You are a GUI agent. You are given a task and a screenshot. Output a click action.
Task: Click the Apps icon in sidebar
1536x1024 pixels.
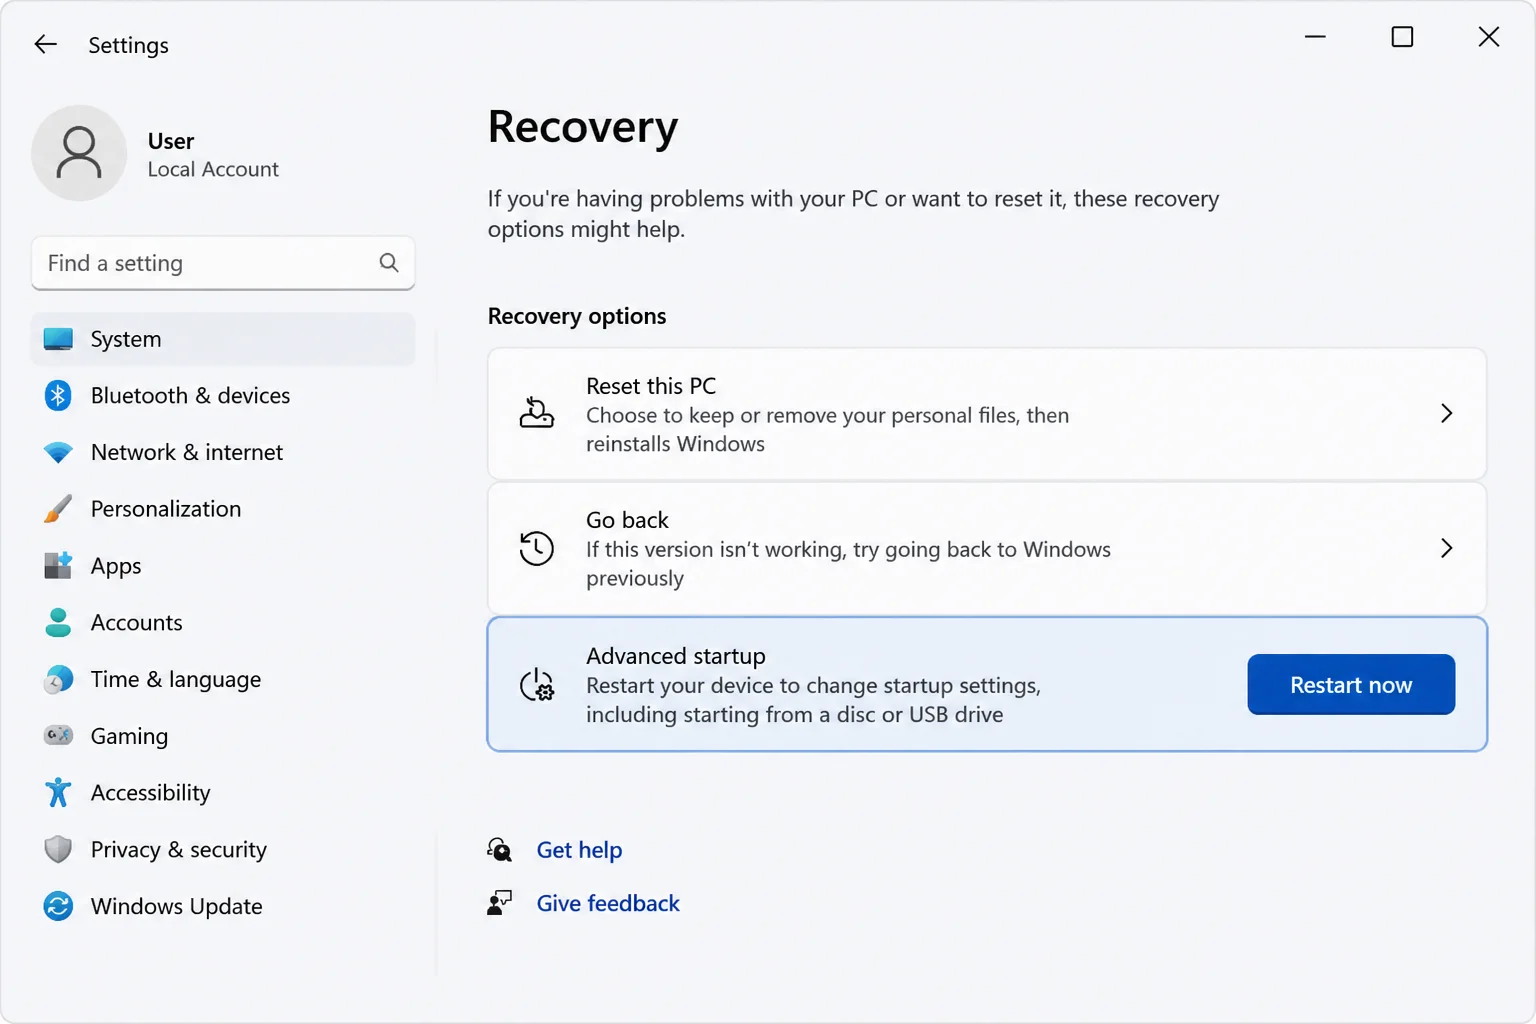pyautogui.click(x=58, y=565)
